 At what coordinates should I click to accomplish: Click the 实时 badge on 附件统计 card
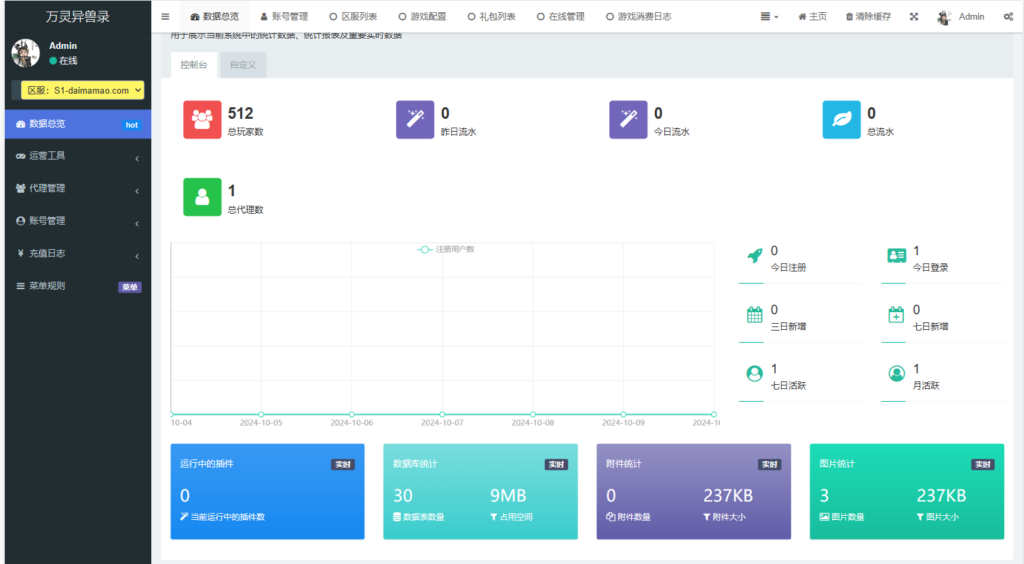[769, 465]
